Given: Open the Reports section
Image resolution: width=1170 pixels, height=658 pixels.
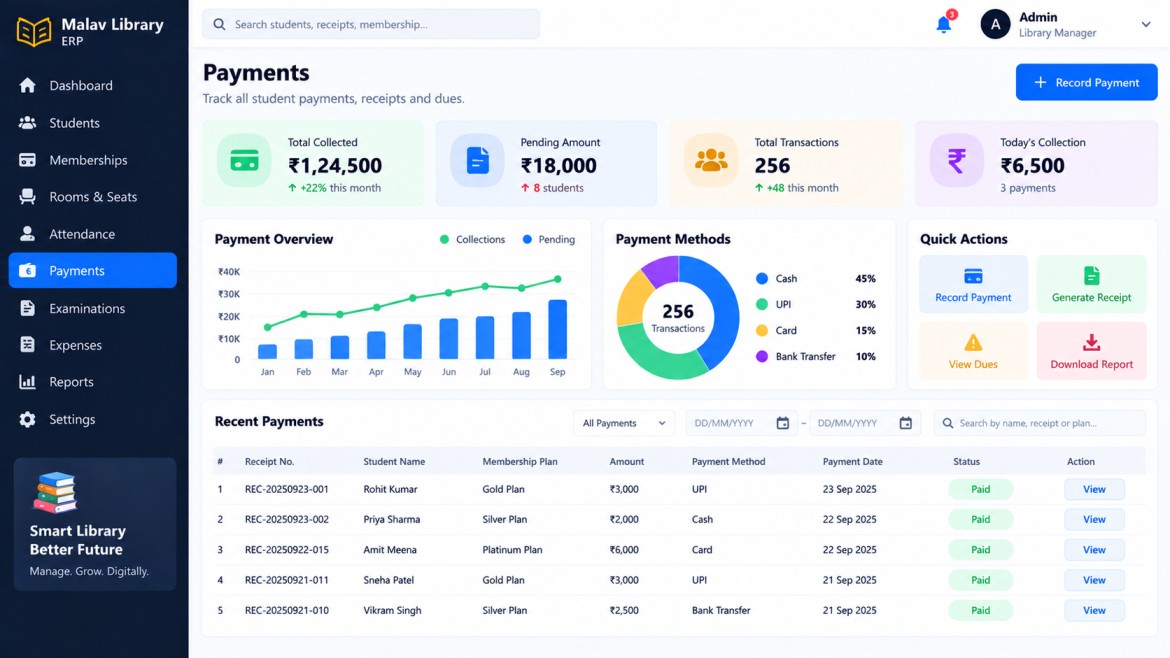Looking at the screenshot, I should pyautogui.click(x=93, y=381).
